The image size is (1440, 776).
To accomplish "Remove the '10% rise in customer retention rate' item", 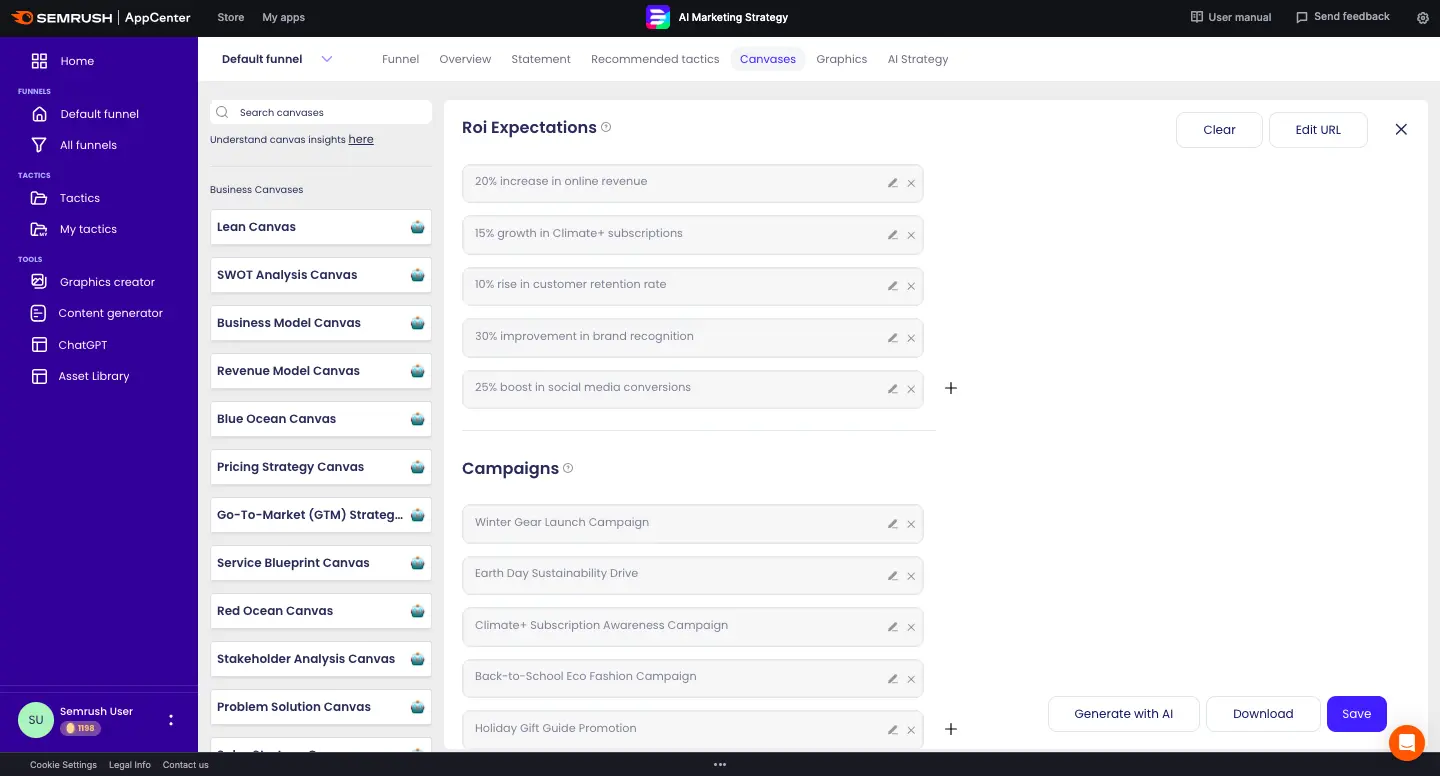I will pyautogui.click(x=911, y=286).
